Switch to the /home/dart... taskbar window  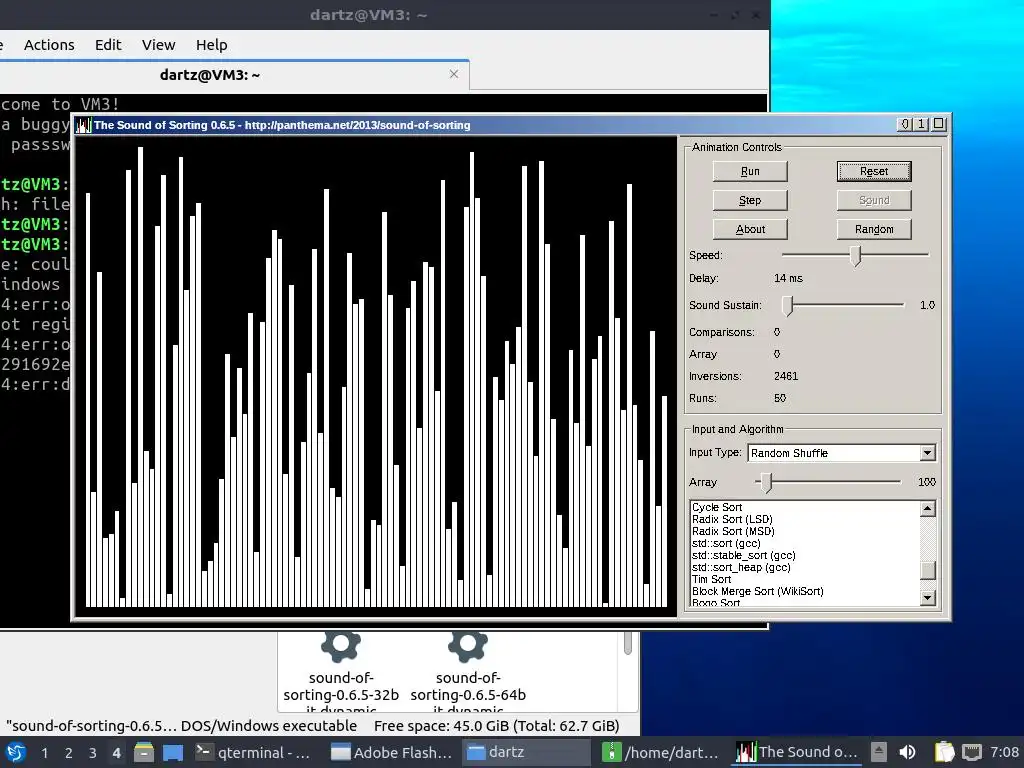pyautogui.click(x=662, y=752)
